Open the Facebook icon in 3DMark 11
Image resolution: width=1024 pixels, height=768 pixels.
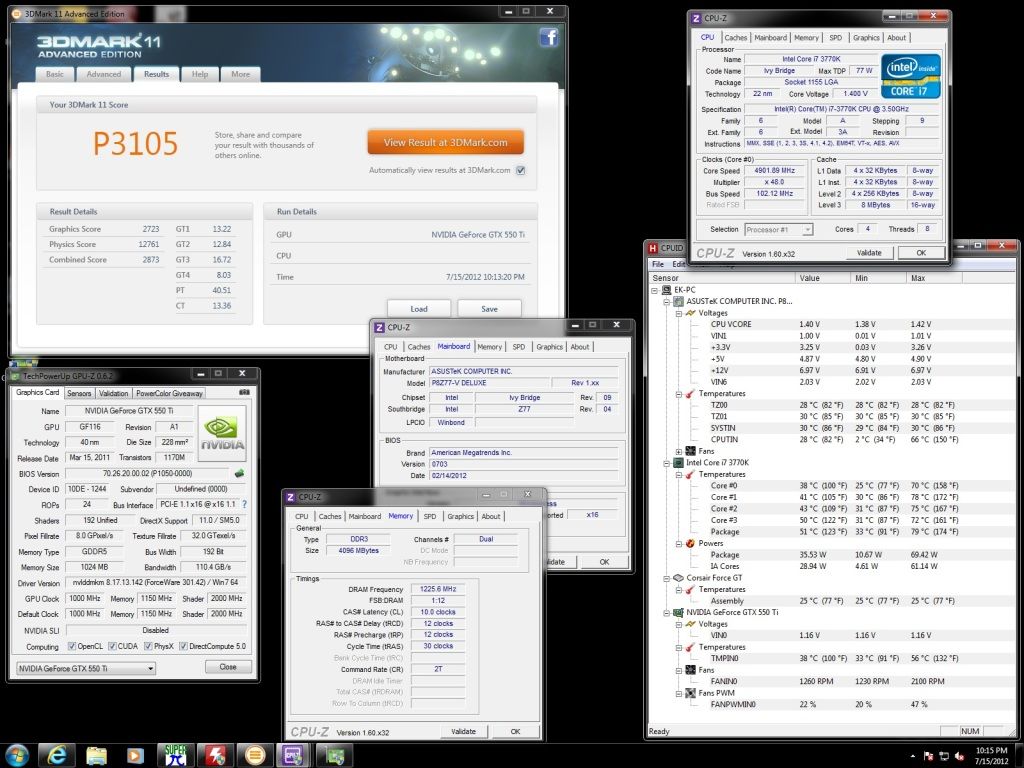549,38
